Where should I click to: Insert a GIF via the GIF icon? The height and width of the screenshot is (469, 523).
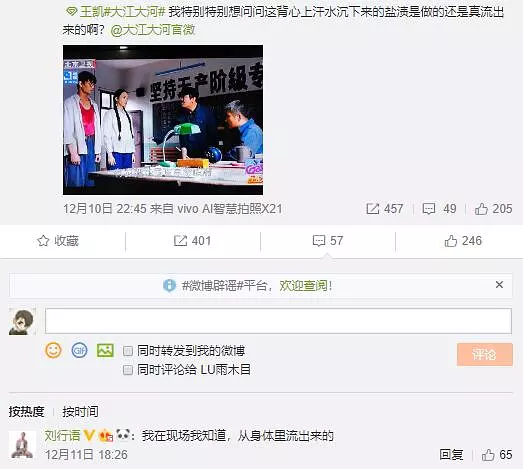[x=79, y=350]
